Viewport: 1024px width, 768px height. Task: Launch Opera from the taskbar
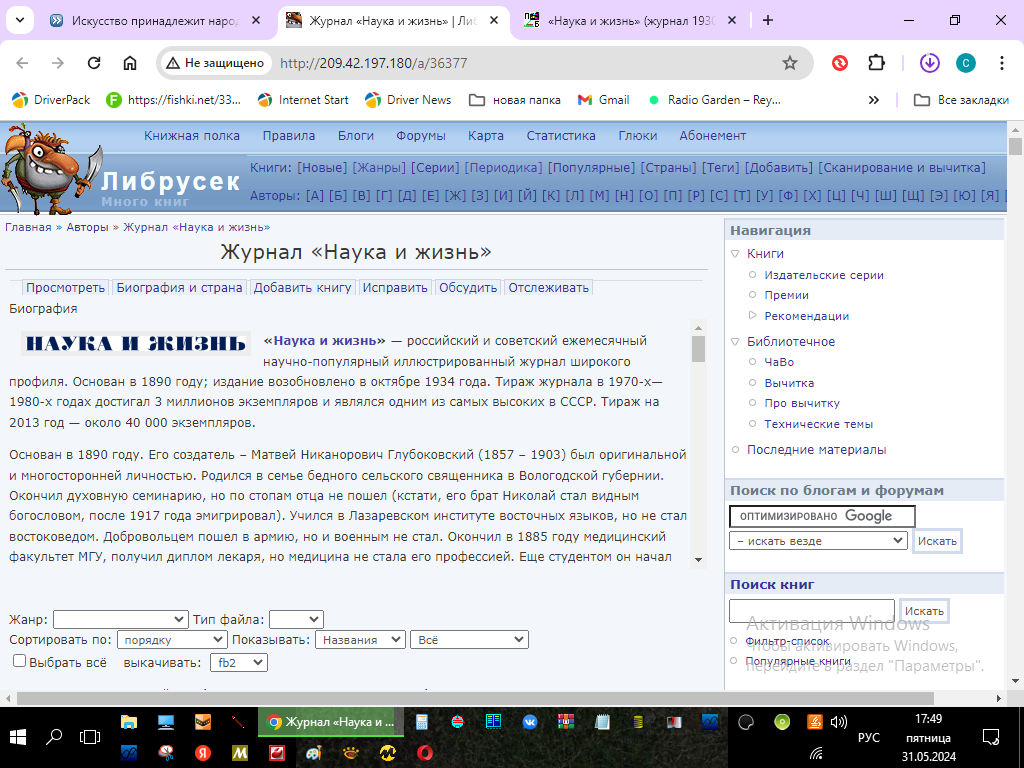[x=424, y=753]
